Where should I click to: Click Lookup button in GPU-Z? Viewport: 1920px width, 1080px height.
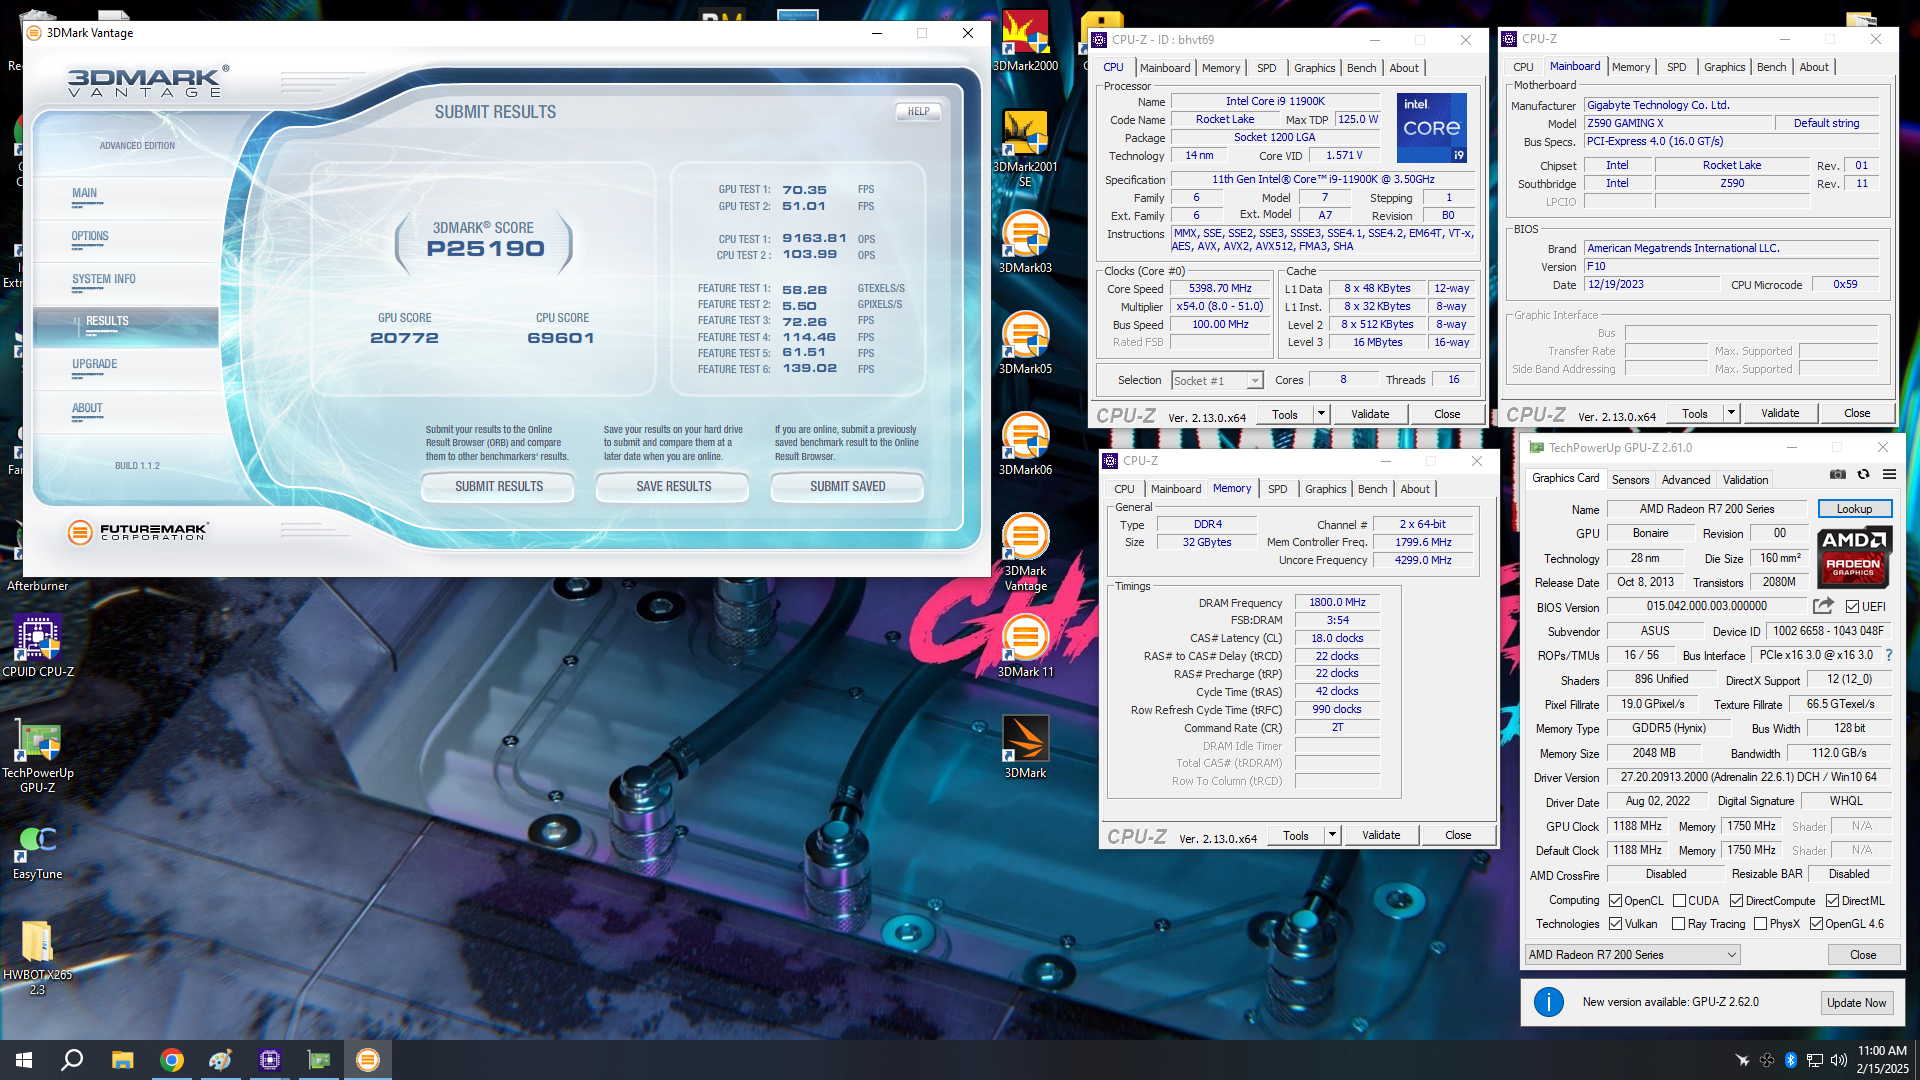click(1854, 509)
